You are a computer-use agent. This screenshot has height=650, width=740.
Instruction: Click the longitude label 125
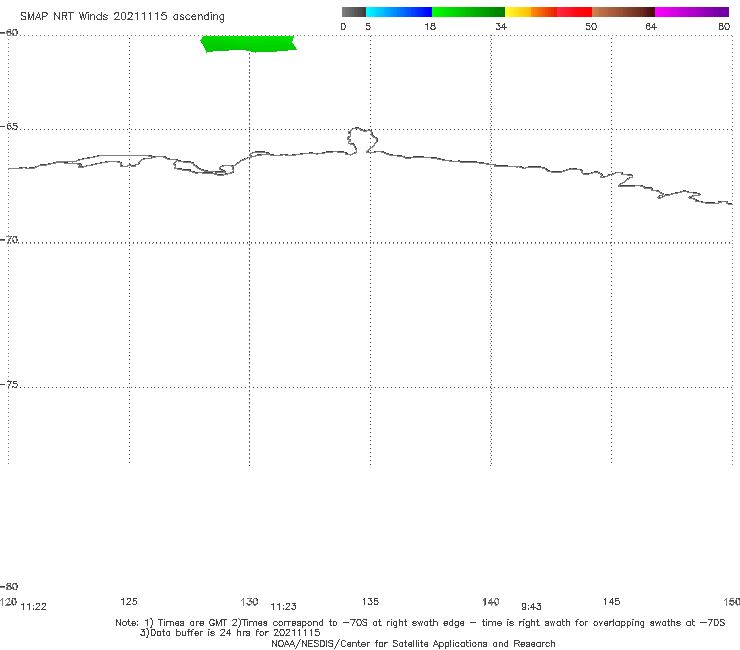click(129, 601)
